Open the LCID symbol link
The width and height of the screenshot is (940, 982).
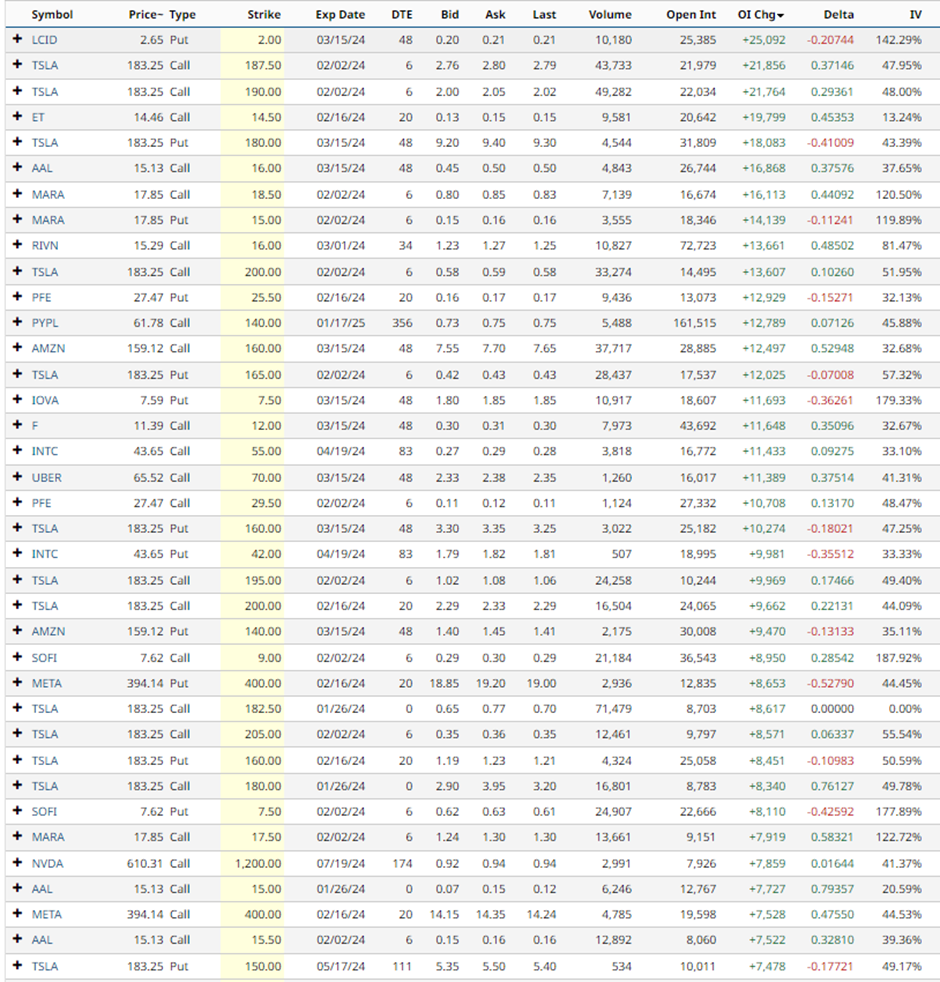[44, 39]
